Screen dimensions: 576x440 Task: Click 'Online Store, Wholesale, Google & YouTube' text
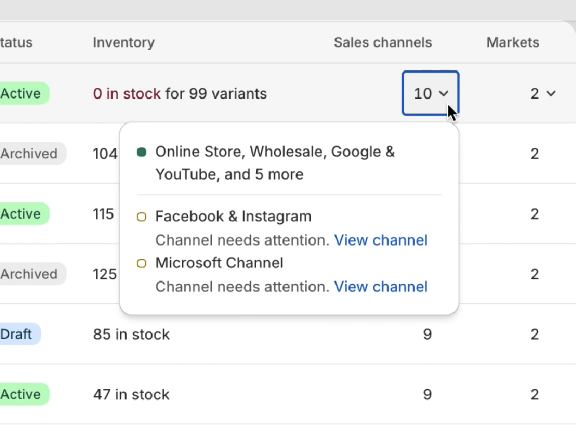pyautogui.click(x=275, y=163)
